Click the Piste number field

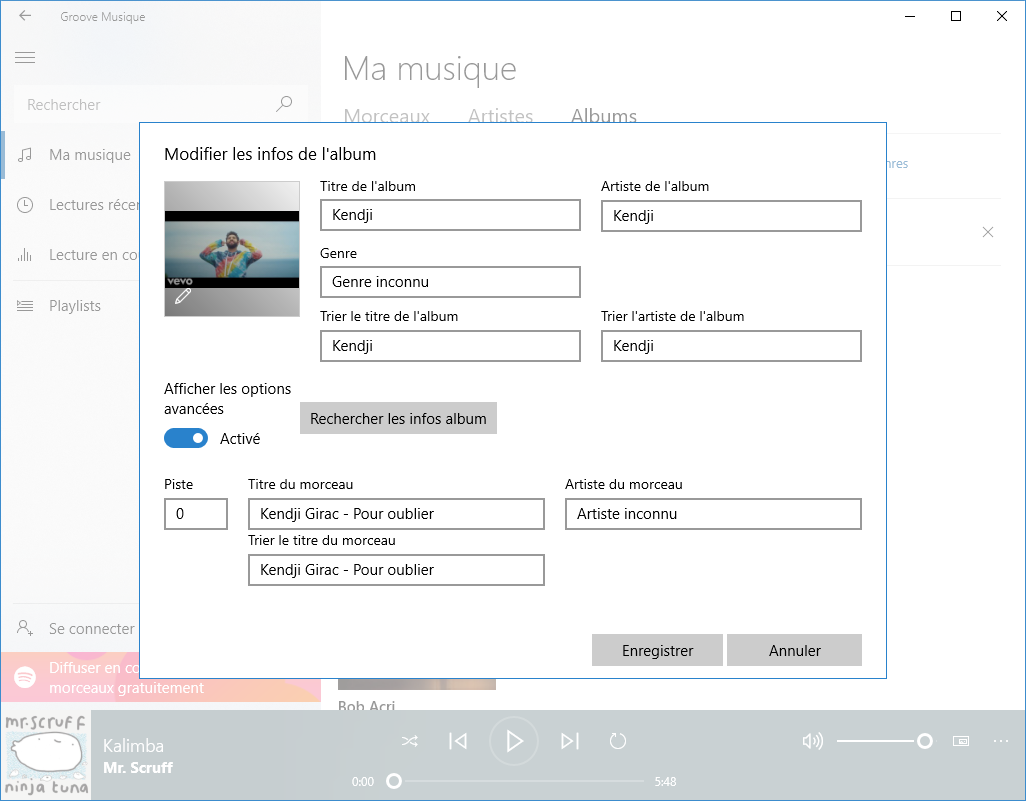coord(196,514)
